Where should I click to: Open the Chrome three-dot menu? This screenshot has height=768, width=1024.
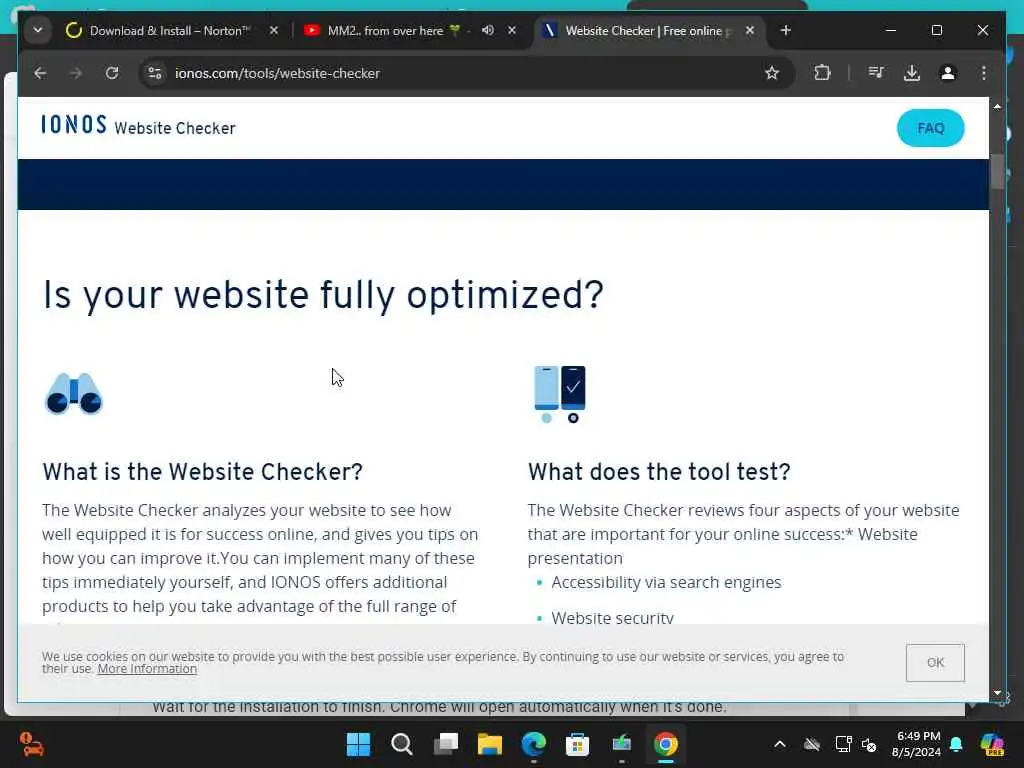tap(984, 73)
